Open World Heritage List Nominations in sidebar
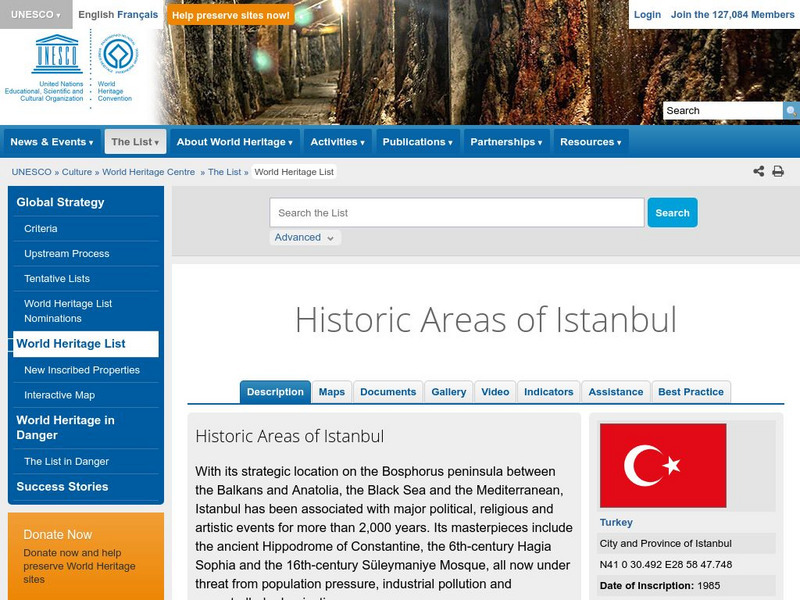 [68, 311]
